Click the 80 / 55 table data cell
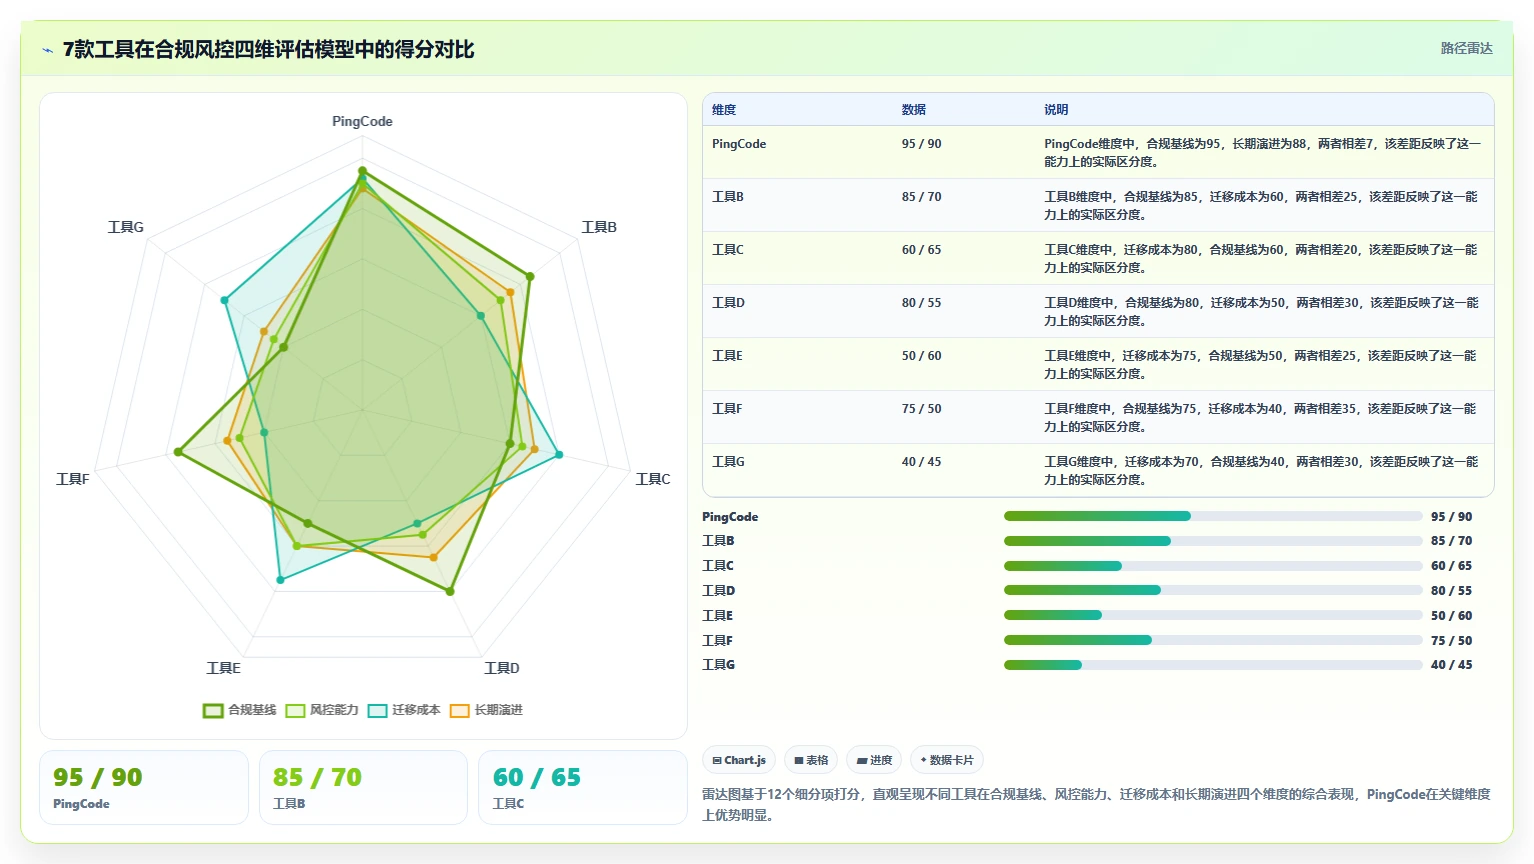This screenshot has width=1534, height=864. (x=921, y=303)
